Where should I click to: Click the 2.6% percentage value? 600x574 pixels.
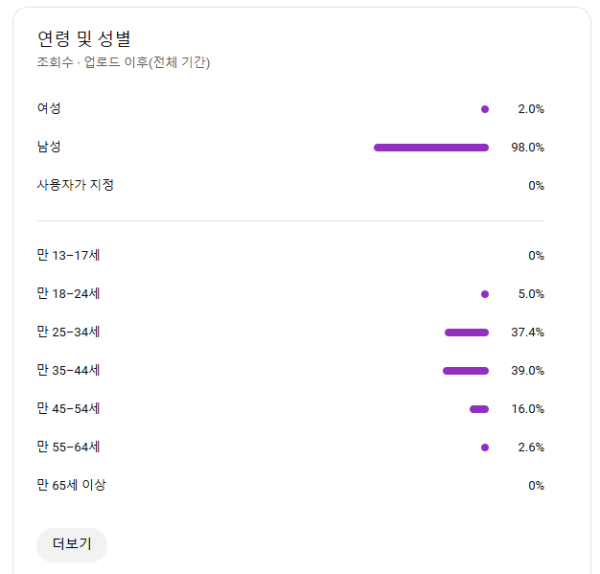530,447
